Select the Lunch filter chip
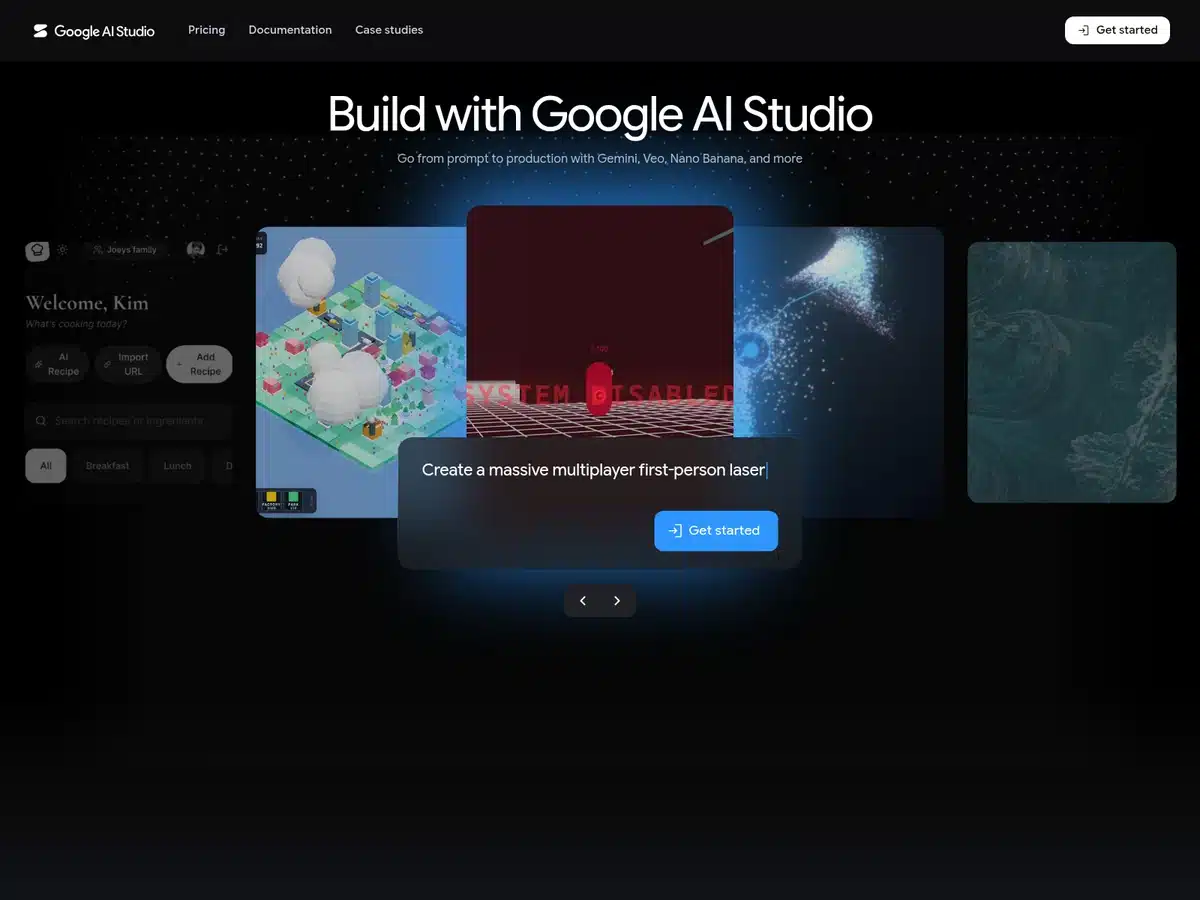 (177, 466)
